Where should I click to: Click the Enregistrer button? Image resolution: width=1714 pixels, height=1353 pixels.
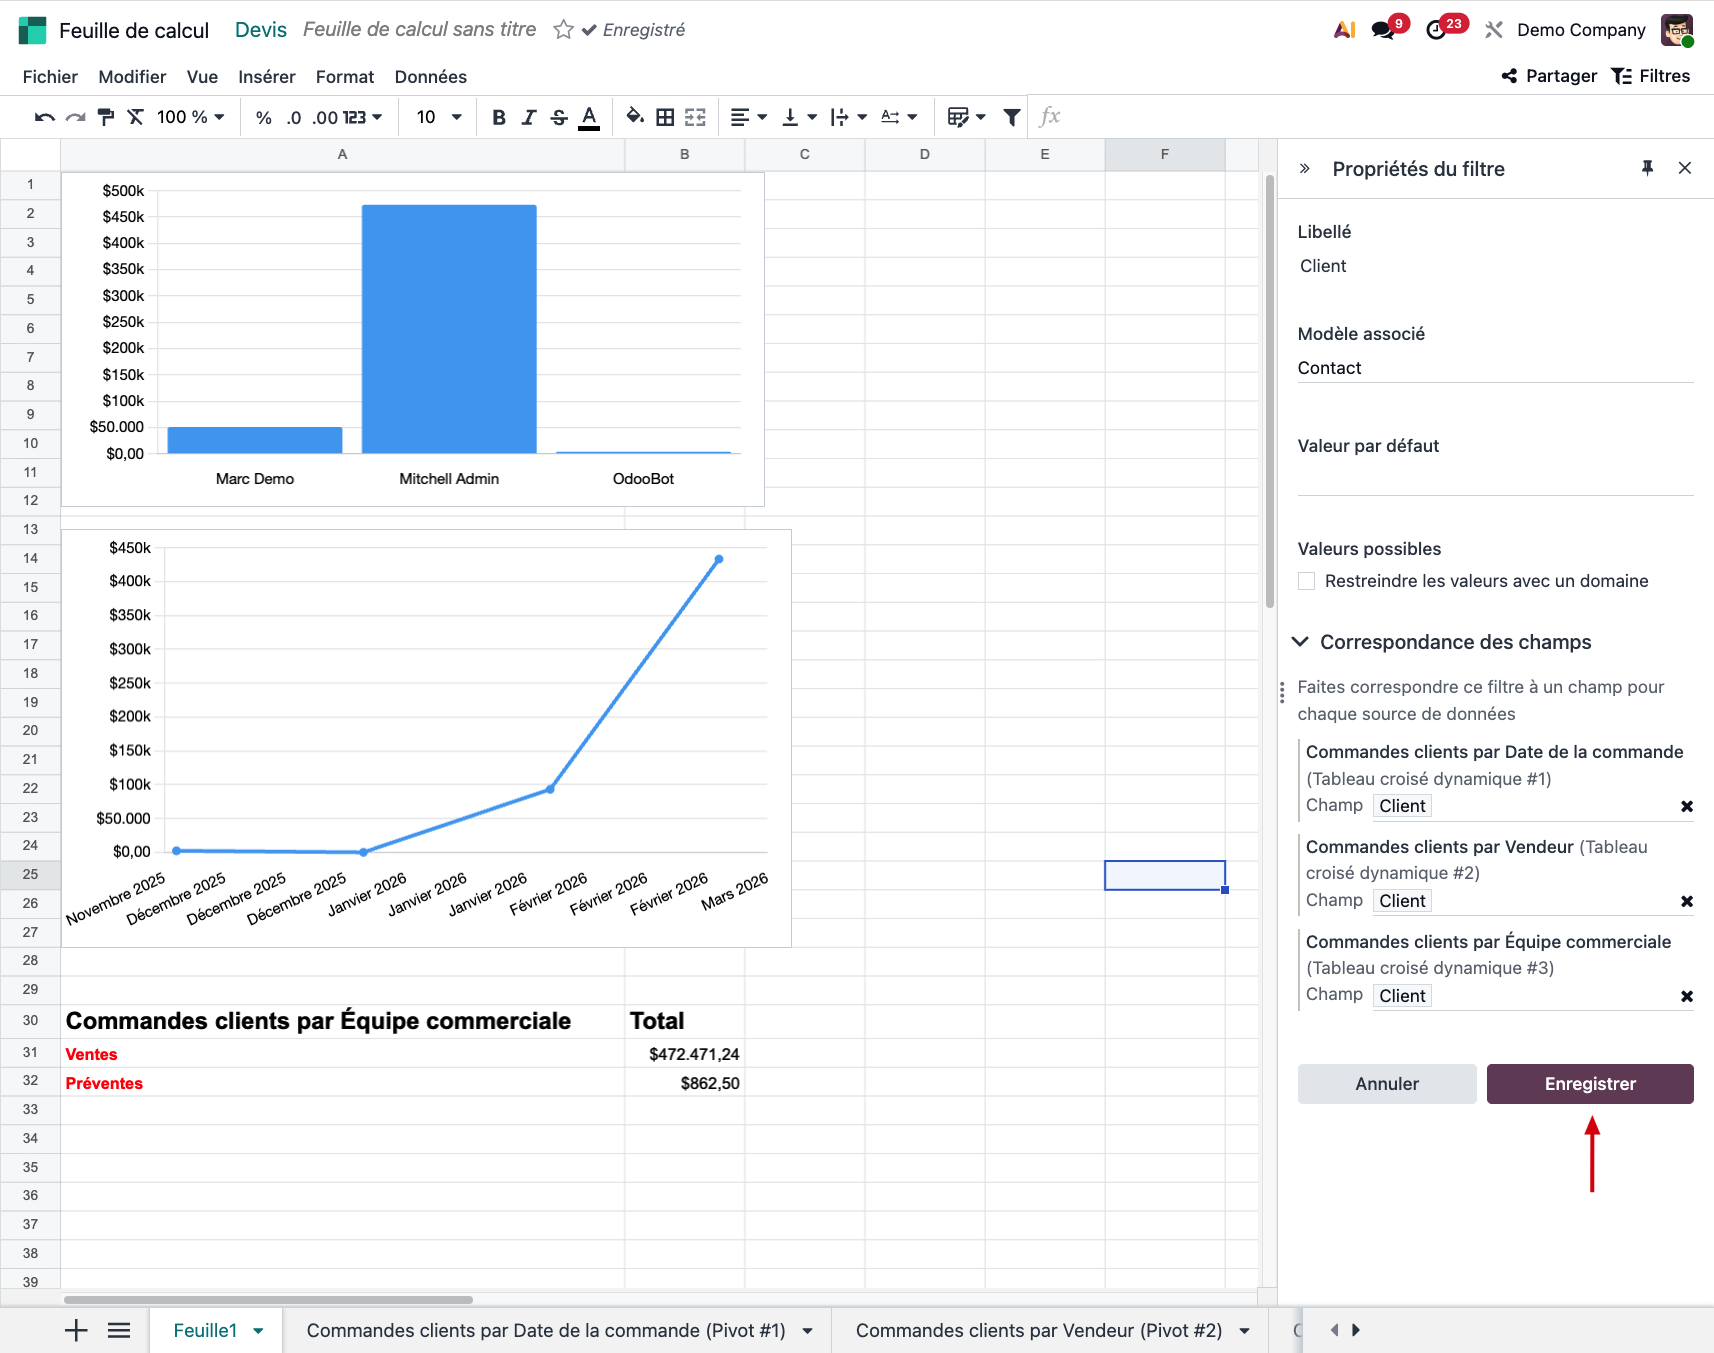[x=1589, y=1084]
